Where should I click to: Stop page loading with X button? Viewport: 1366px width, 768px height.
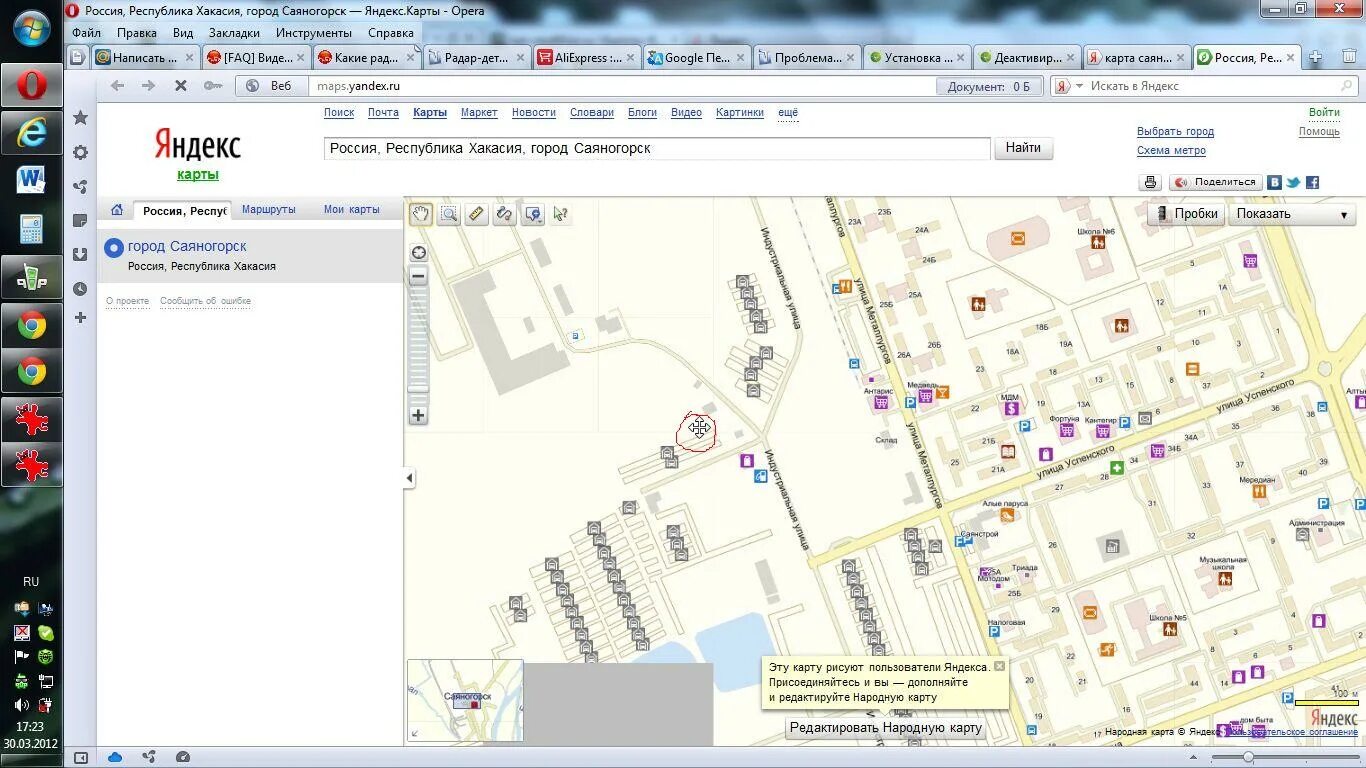(180, 86)
